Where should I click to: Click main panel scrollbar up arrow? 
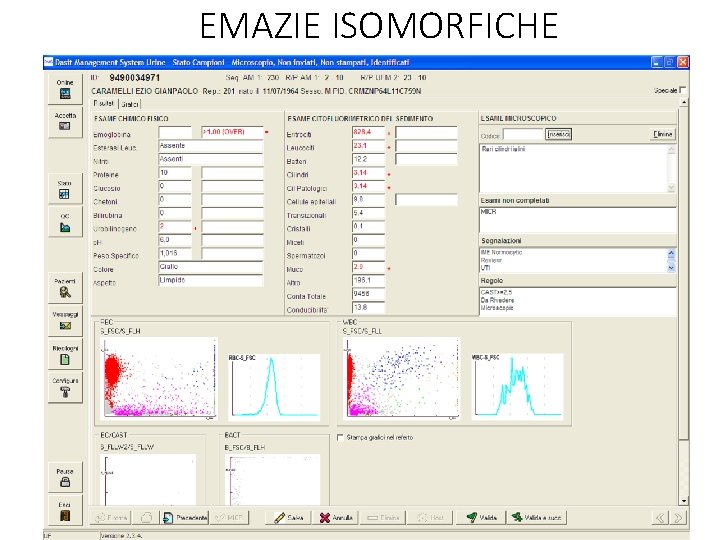(684, 102)
